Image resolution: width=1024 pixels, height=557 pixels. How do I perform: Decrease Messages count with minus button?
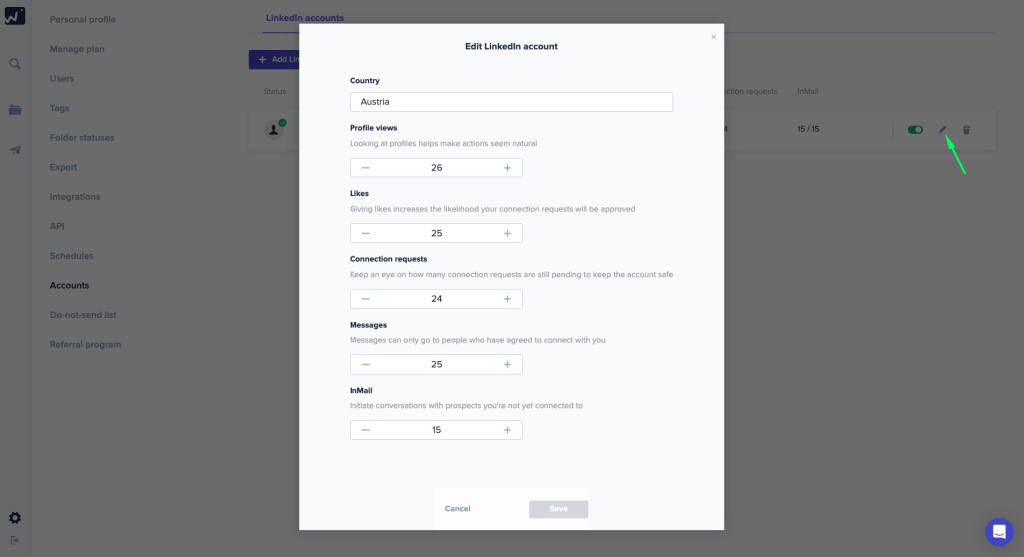(x=366, y=364)
